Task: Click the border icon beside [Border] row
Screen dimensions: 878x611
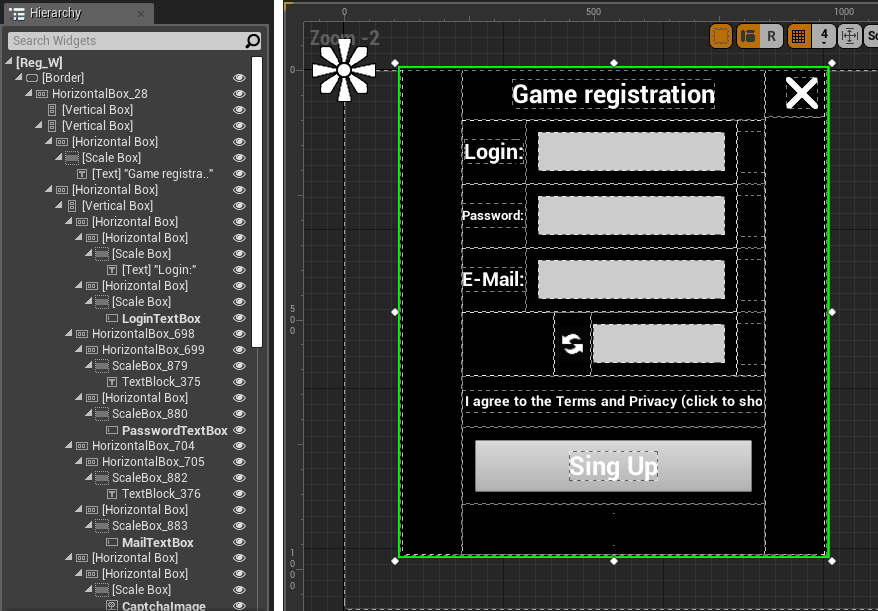Action: point(32,78)
